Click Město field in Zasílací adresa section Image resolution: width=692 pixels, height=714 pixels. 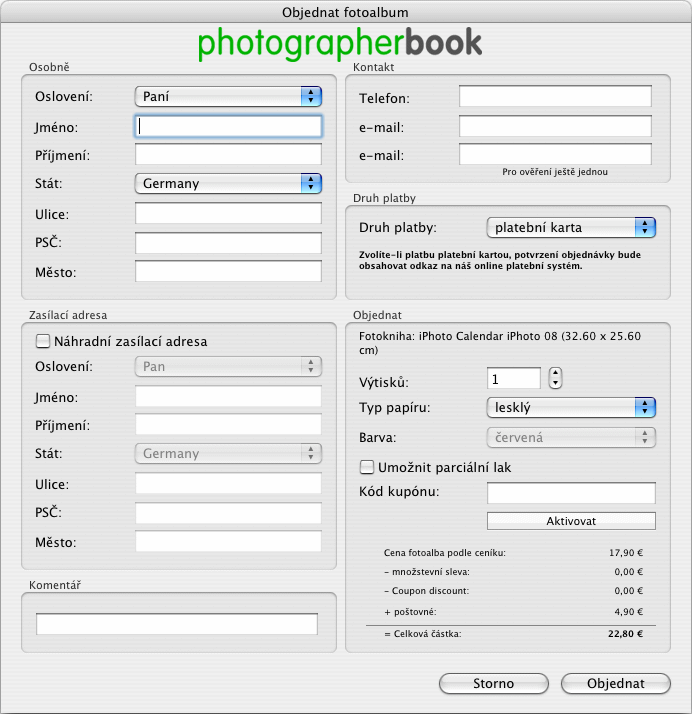(x=228, y=541)
